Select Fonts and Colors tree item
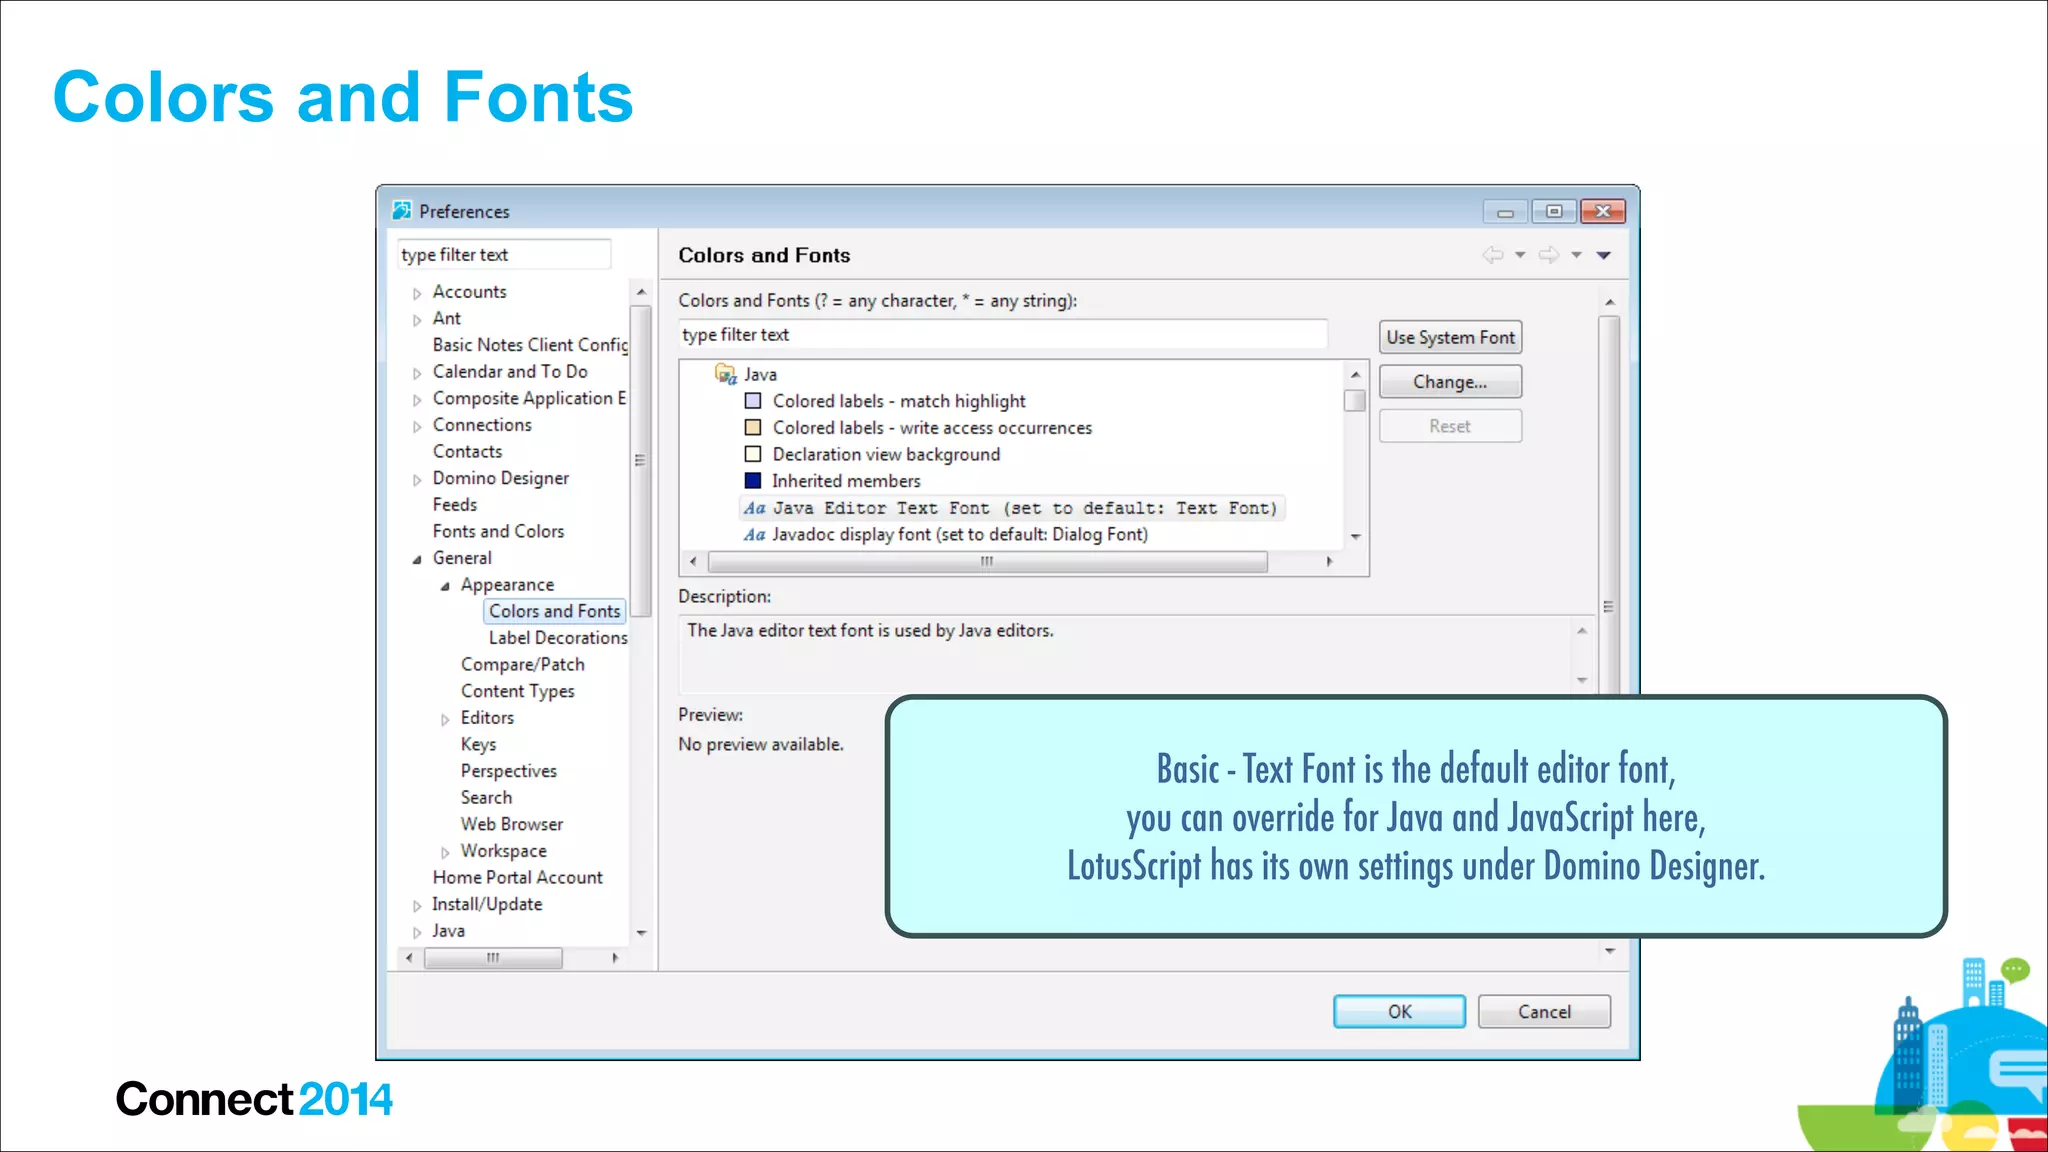The image size is (2048, 1152). pos(498,532)
